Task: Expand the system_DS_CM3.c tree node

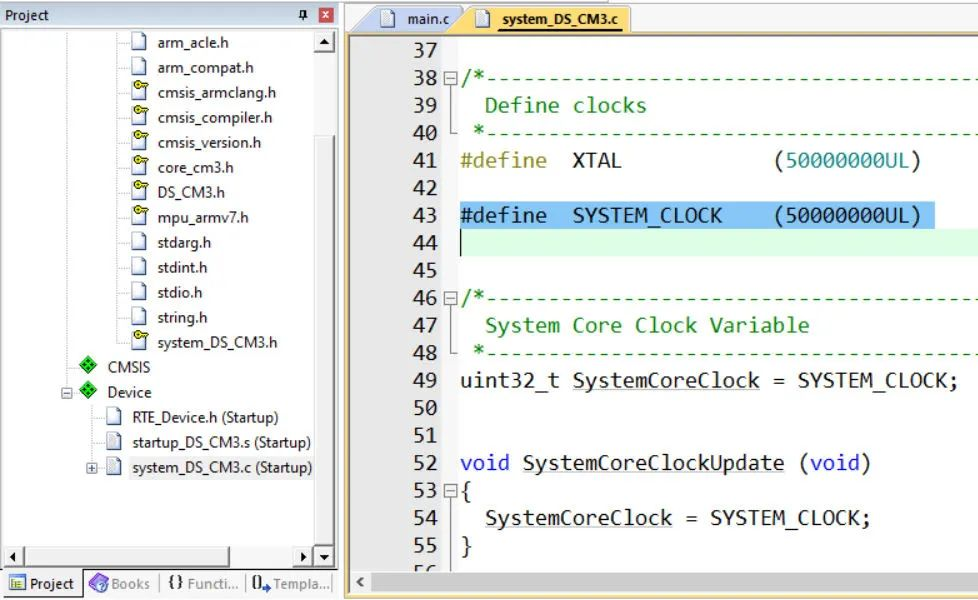Action: [92, 468]
